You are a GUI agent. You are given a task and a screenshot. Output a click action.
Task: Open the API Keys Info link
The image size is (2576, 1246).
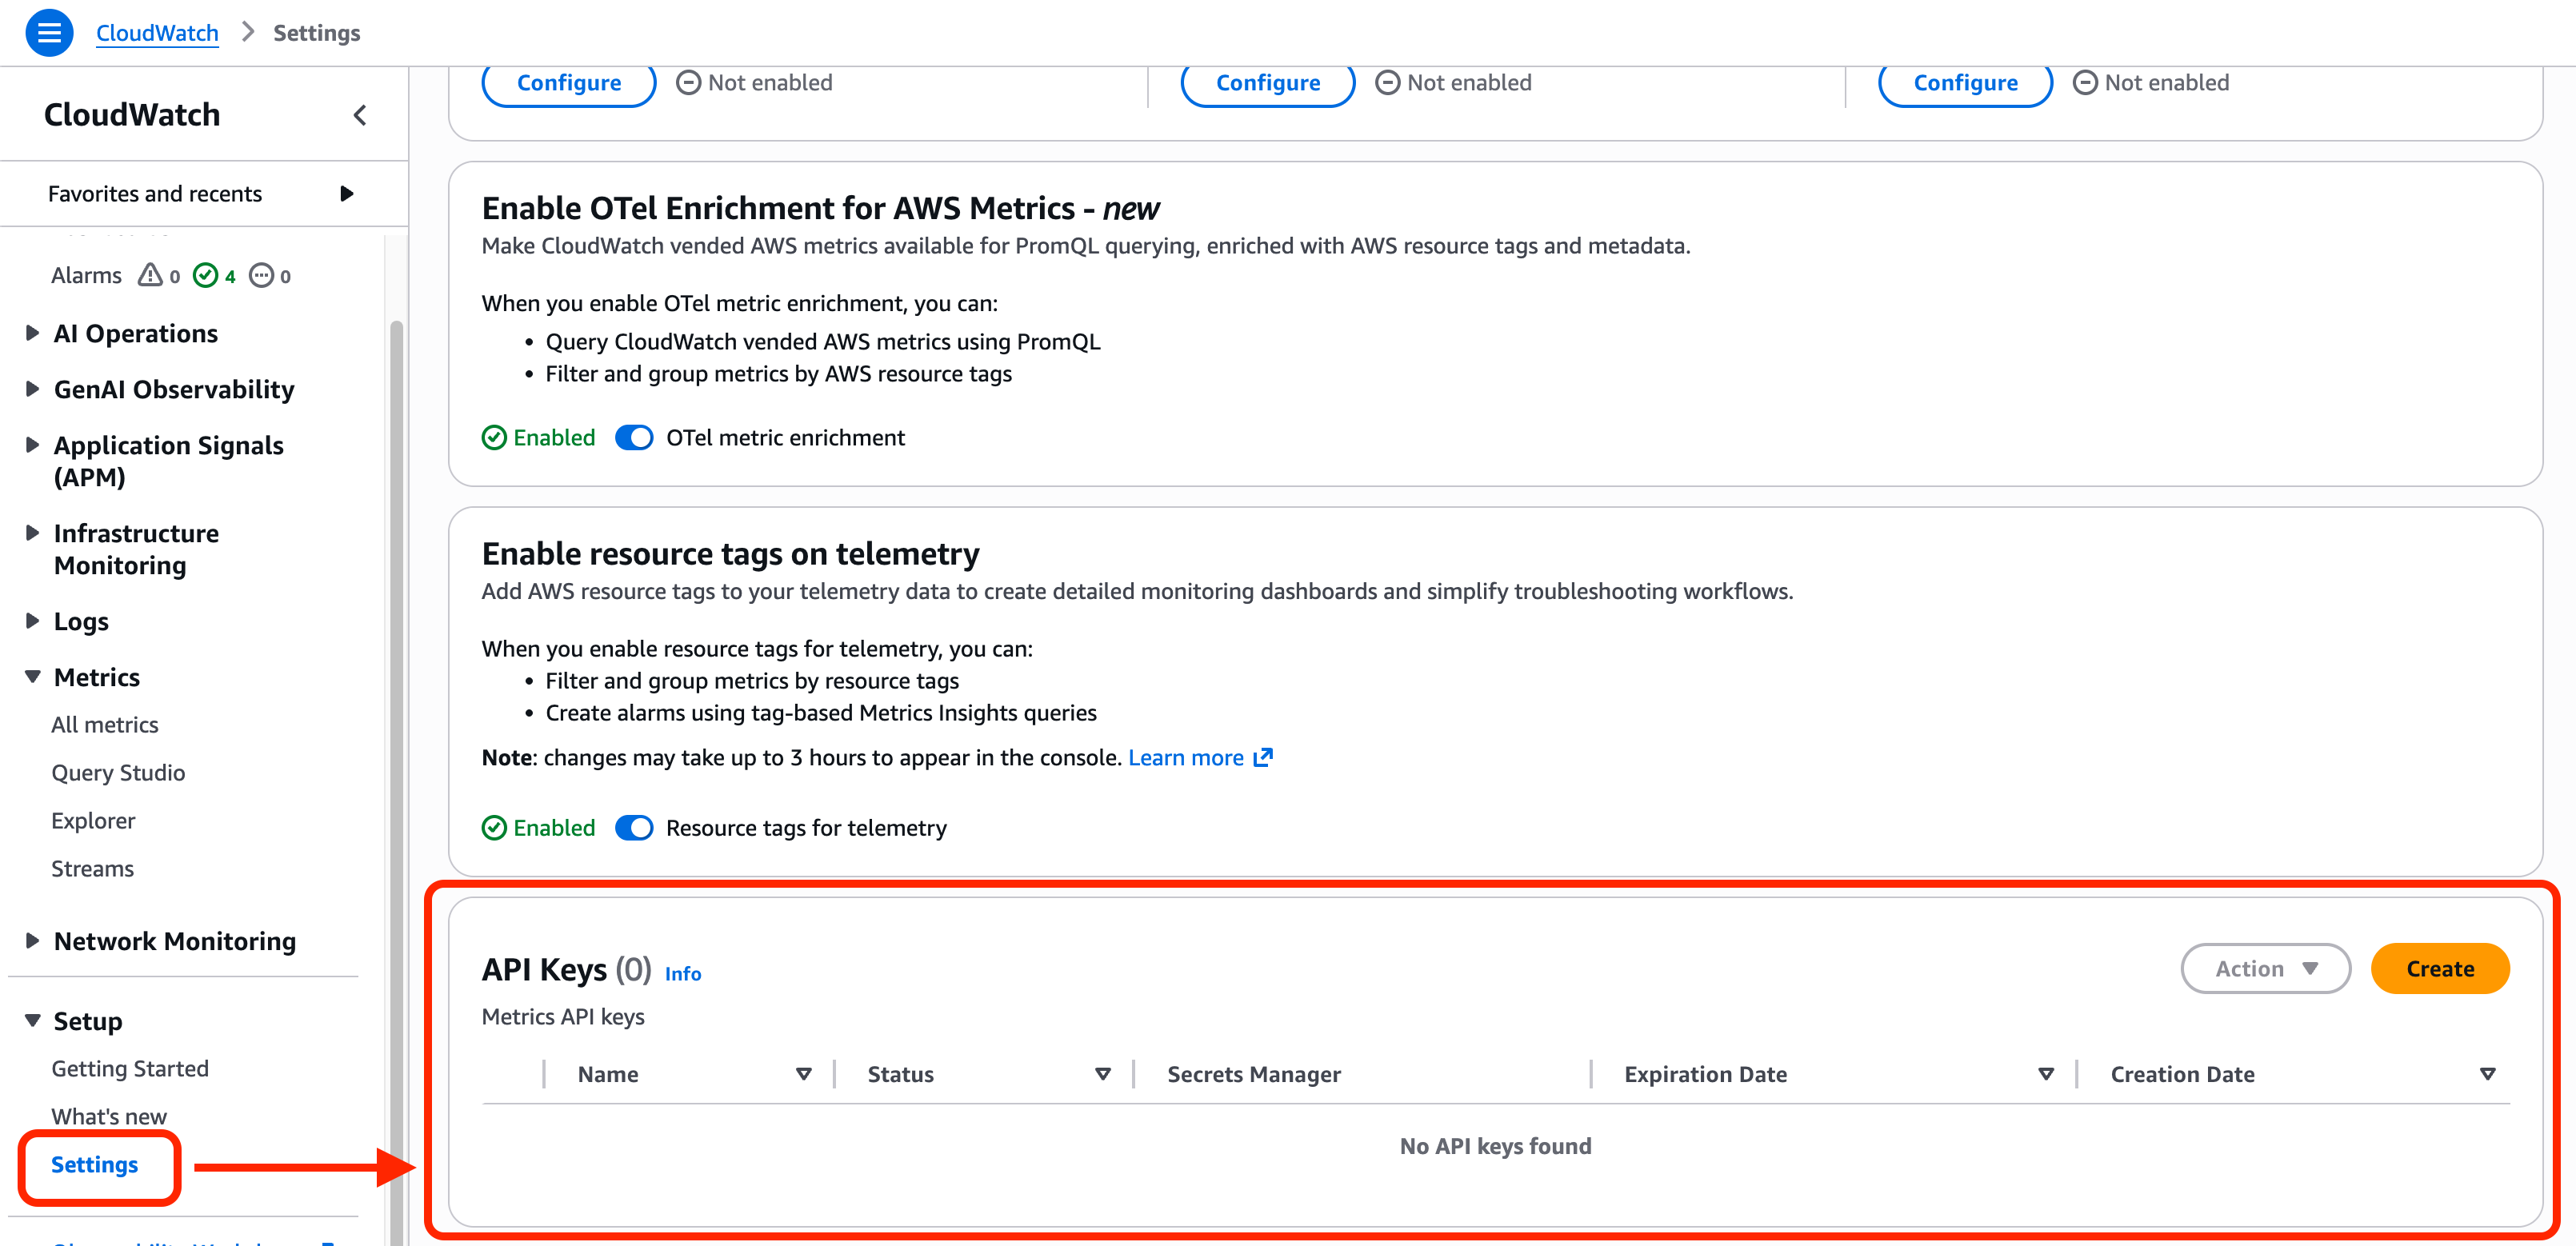point(683,973)
